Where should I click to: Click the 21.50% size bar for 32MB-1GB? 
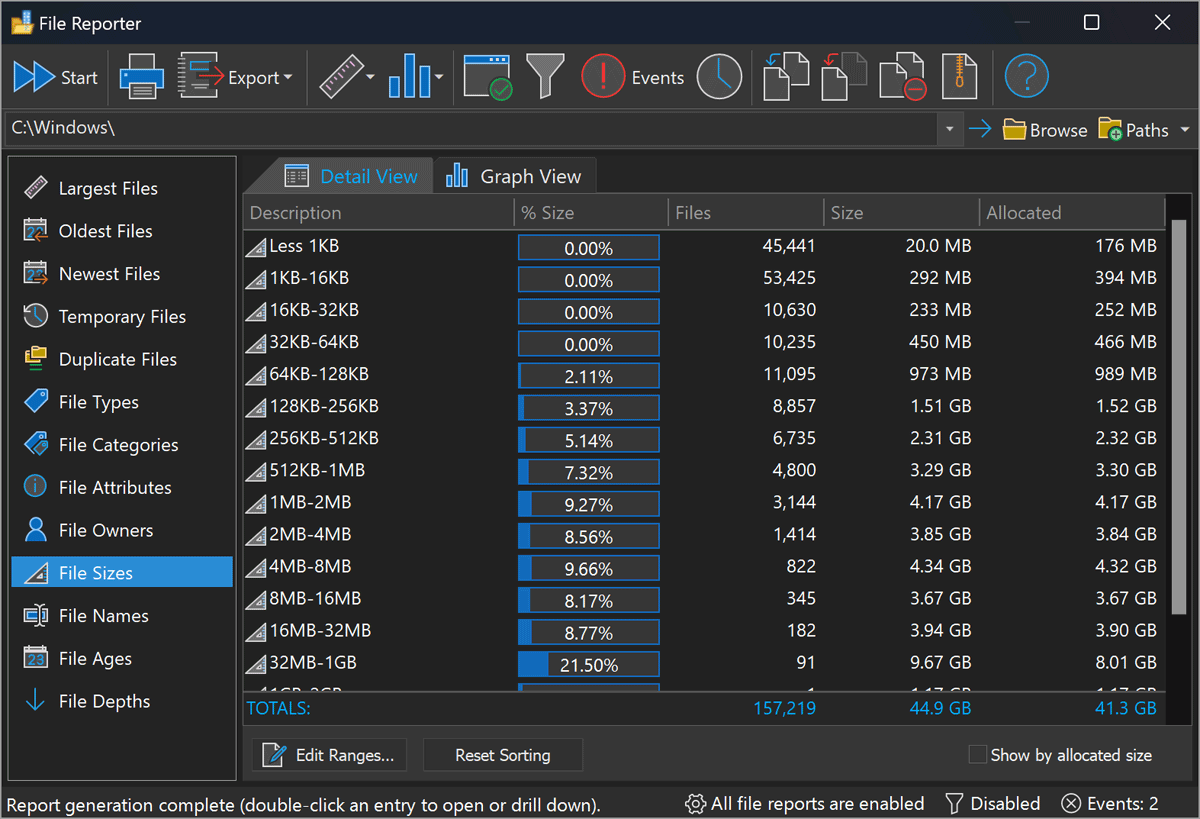588,663
